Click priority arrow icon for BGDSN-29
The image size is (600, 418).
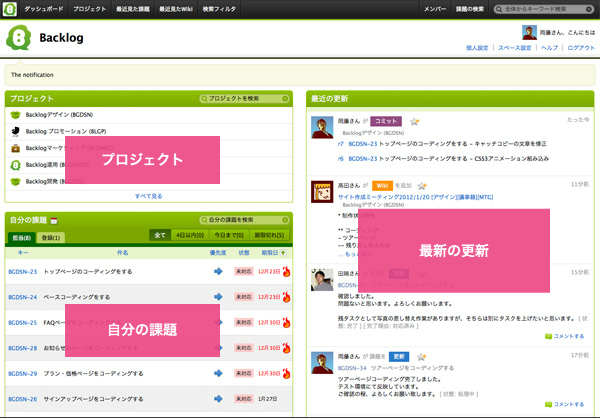pyautogui.click(x=218, y=373)
